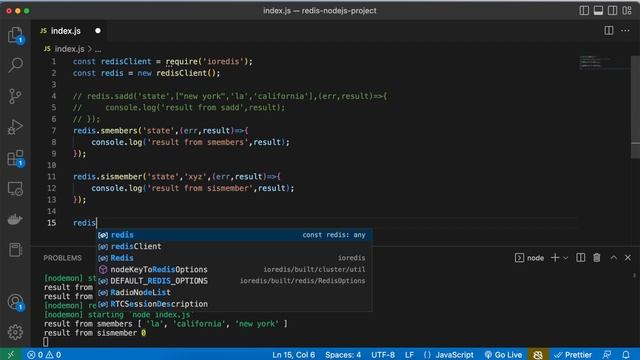Click terminal line 'result from sismember 0'

[95, 333]
